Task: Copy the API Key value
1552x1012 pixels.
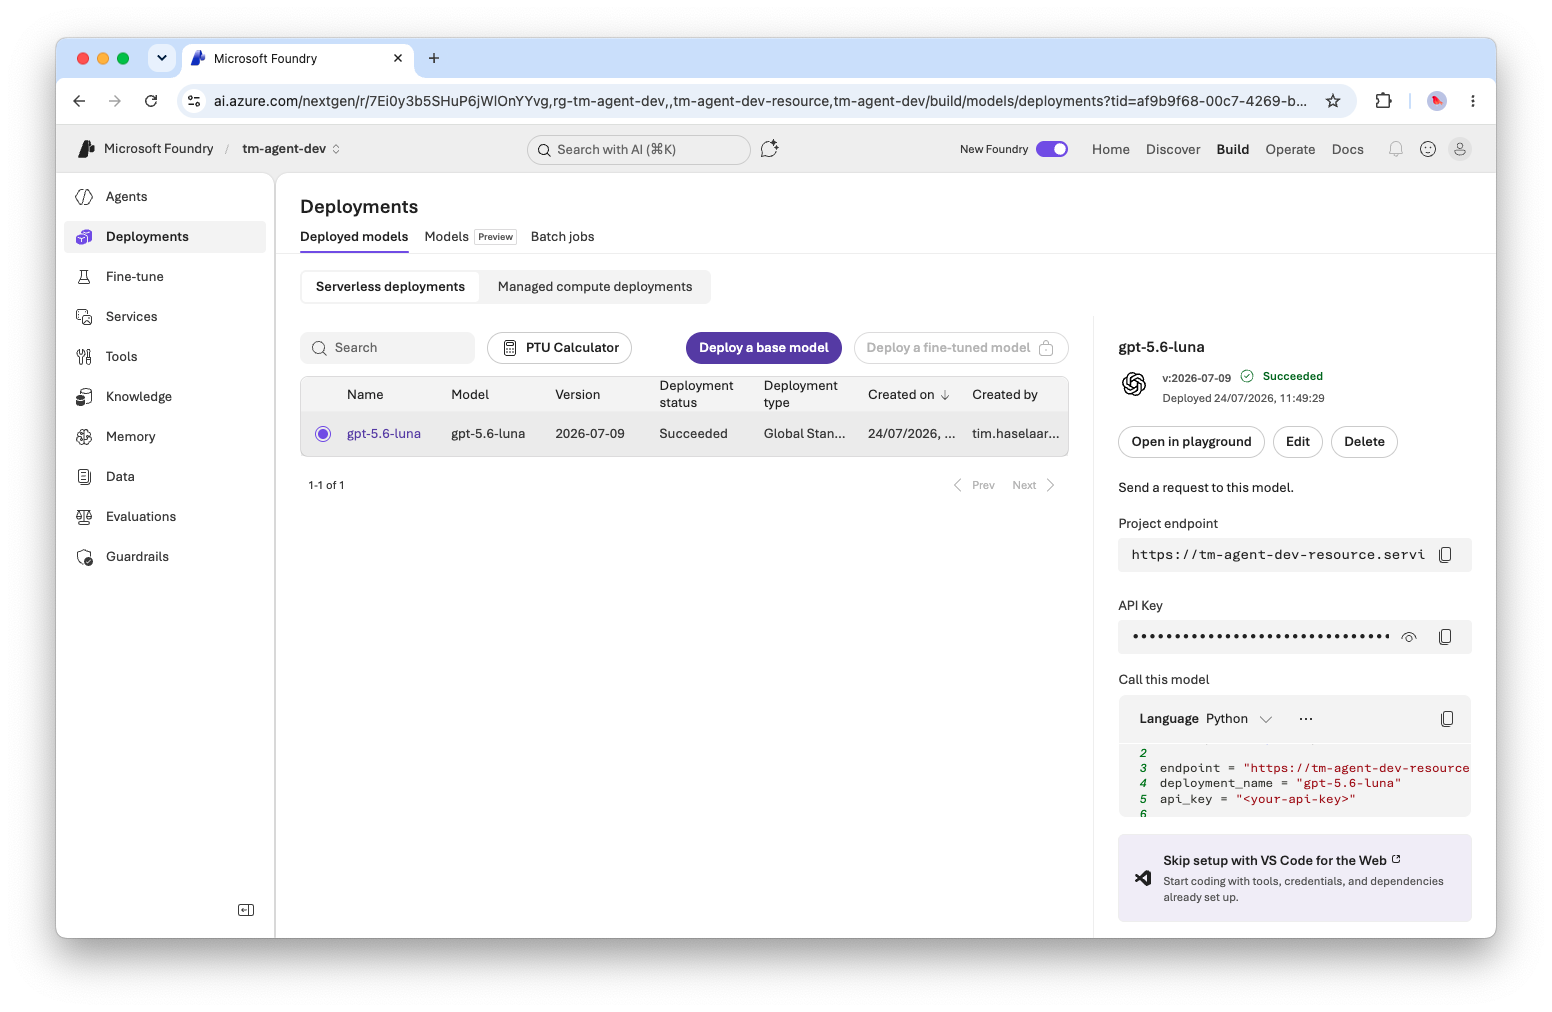Action: [x=1445, y=637]
